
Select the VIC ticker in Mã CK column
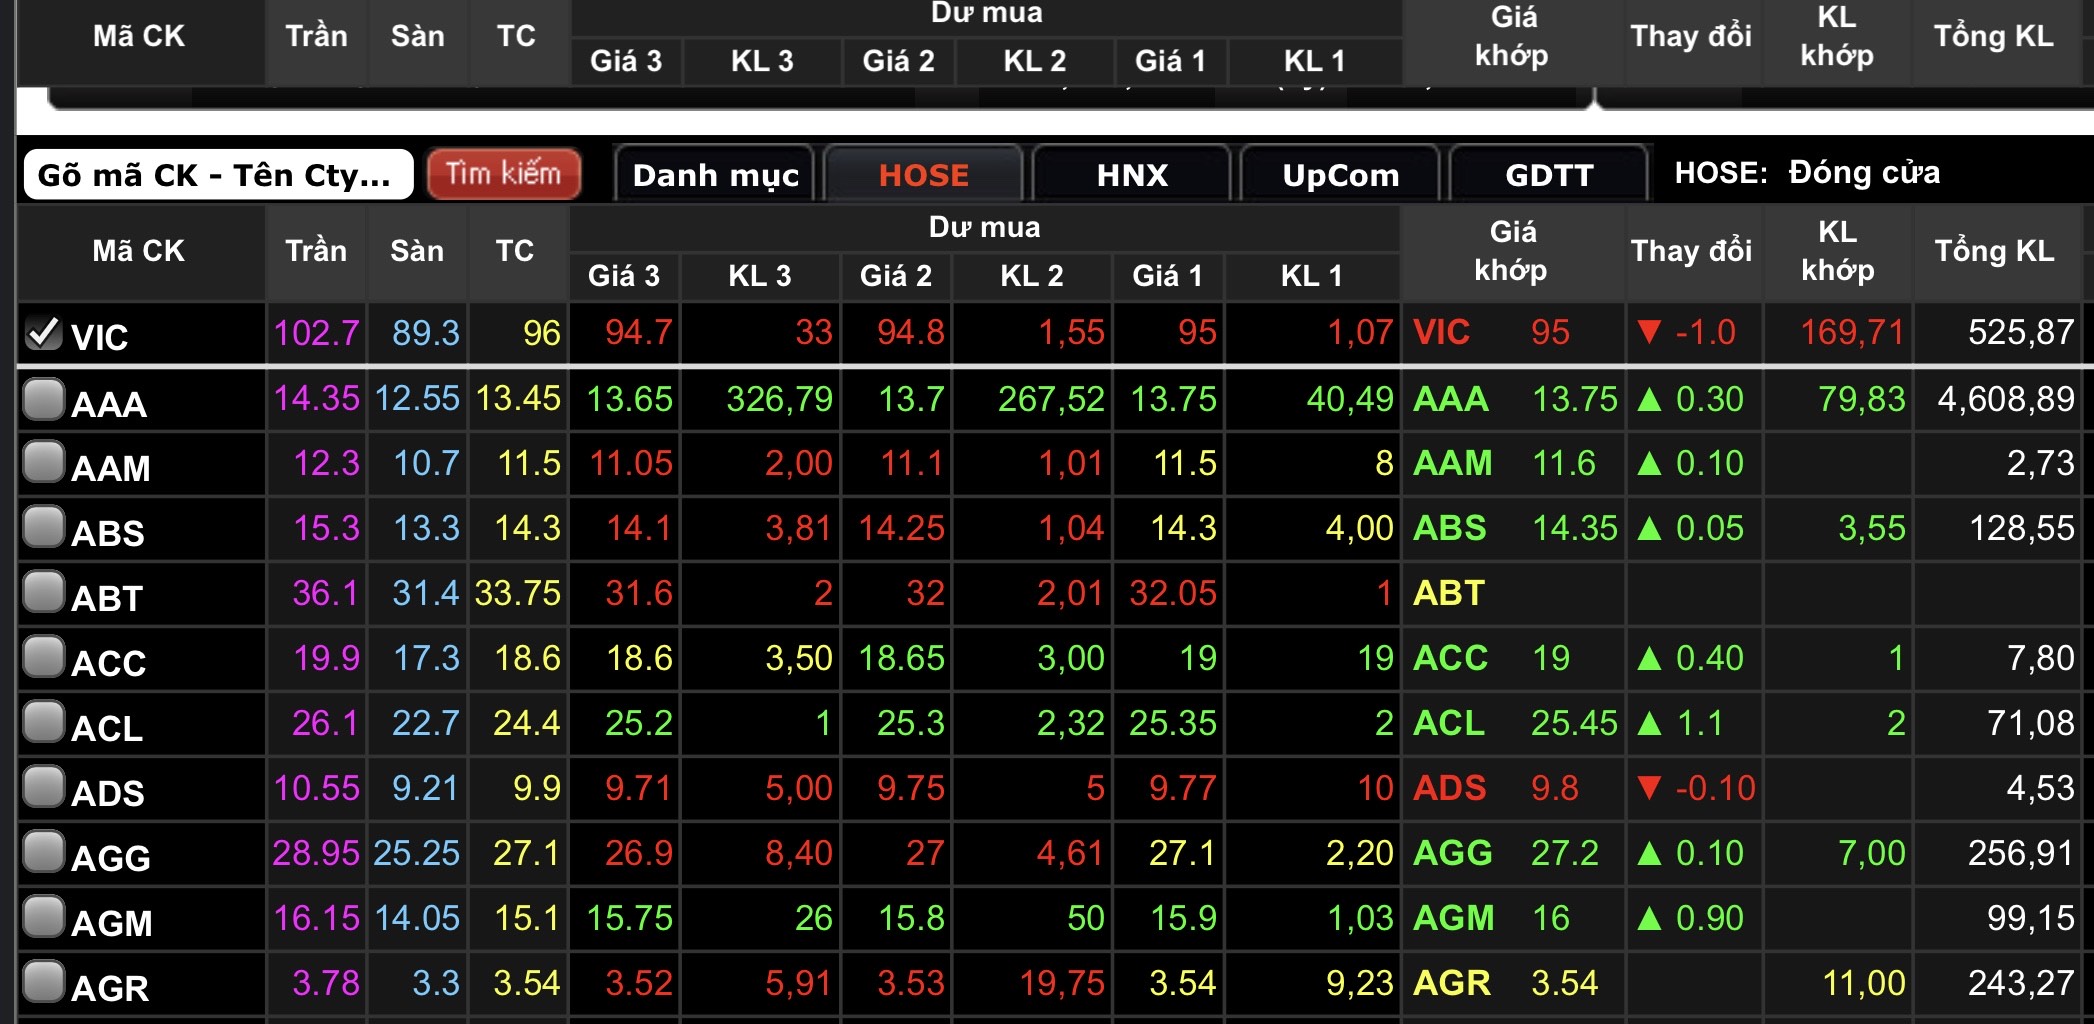pyautogui.click(x=100, y=337)
